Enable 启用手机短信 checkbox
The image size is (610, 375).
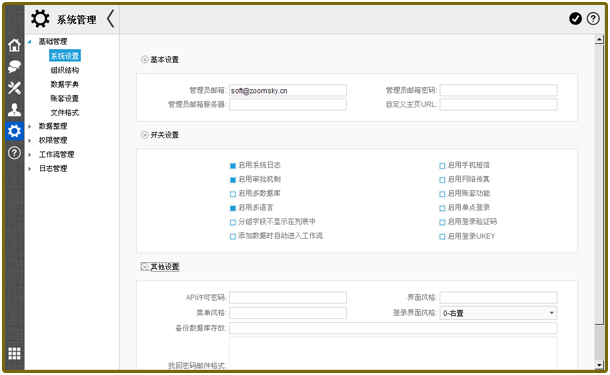pyautogui.click(x=442, y=166)
